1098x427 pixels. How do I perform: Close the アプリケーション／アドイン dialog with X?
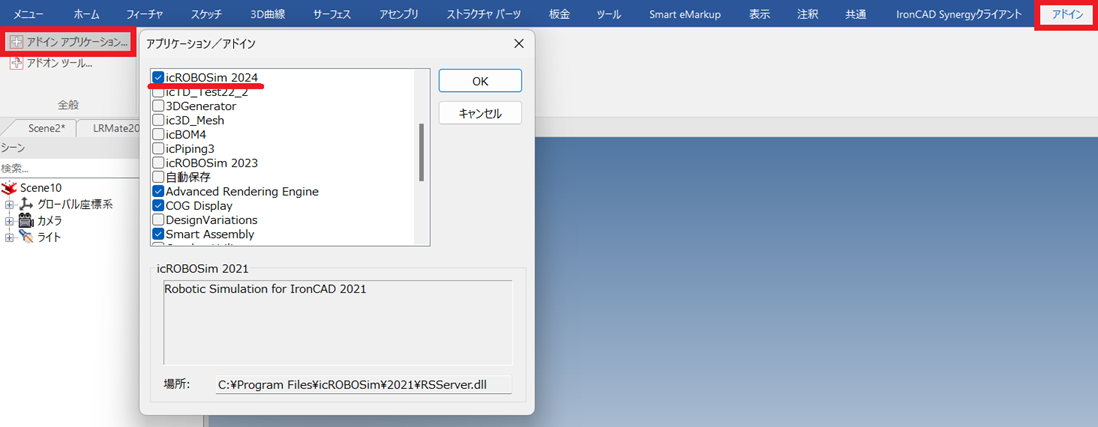tap(519, 43)
